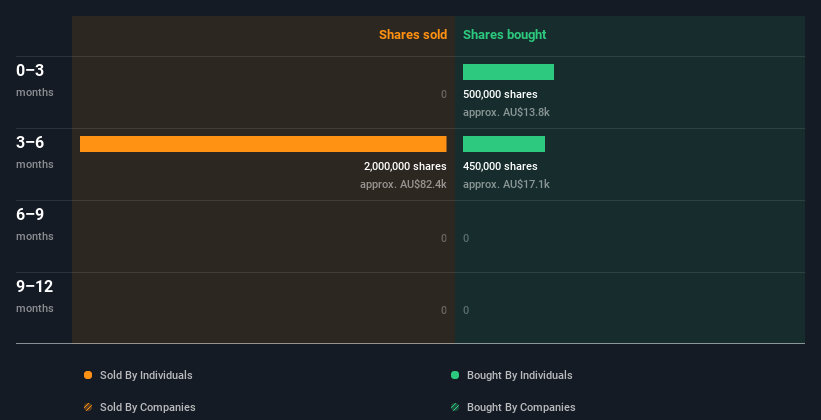The width and height of the screenshot is (821, 420).
Task: Click the 500,000 shares value
Action: [x=500, y=94]
